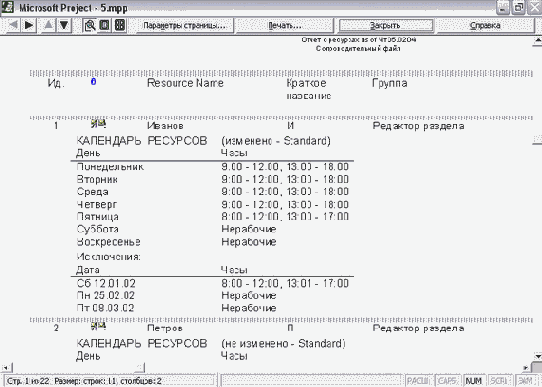The image size is (542, 387).
Task: Go to previous page with left arrow
Action: click(13, 25)
